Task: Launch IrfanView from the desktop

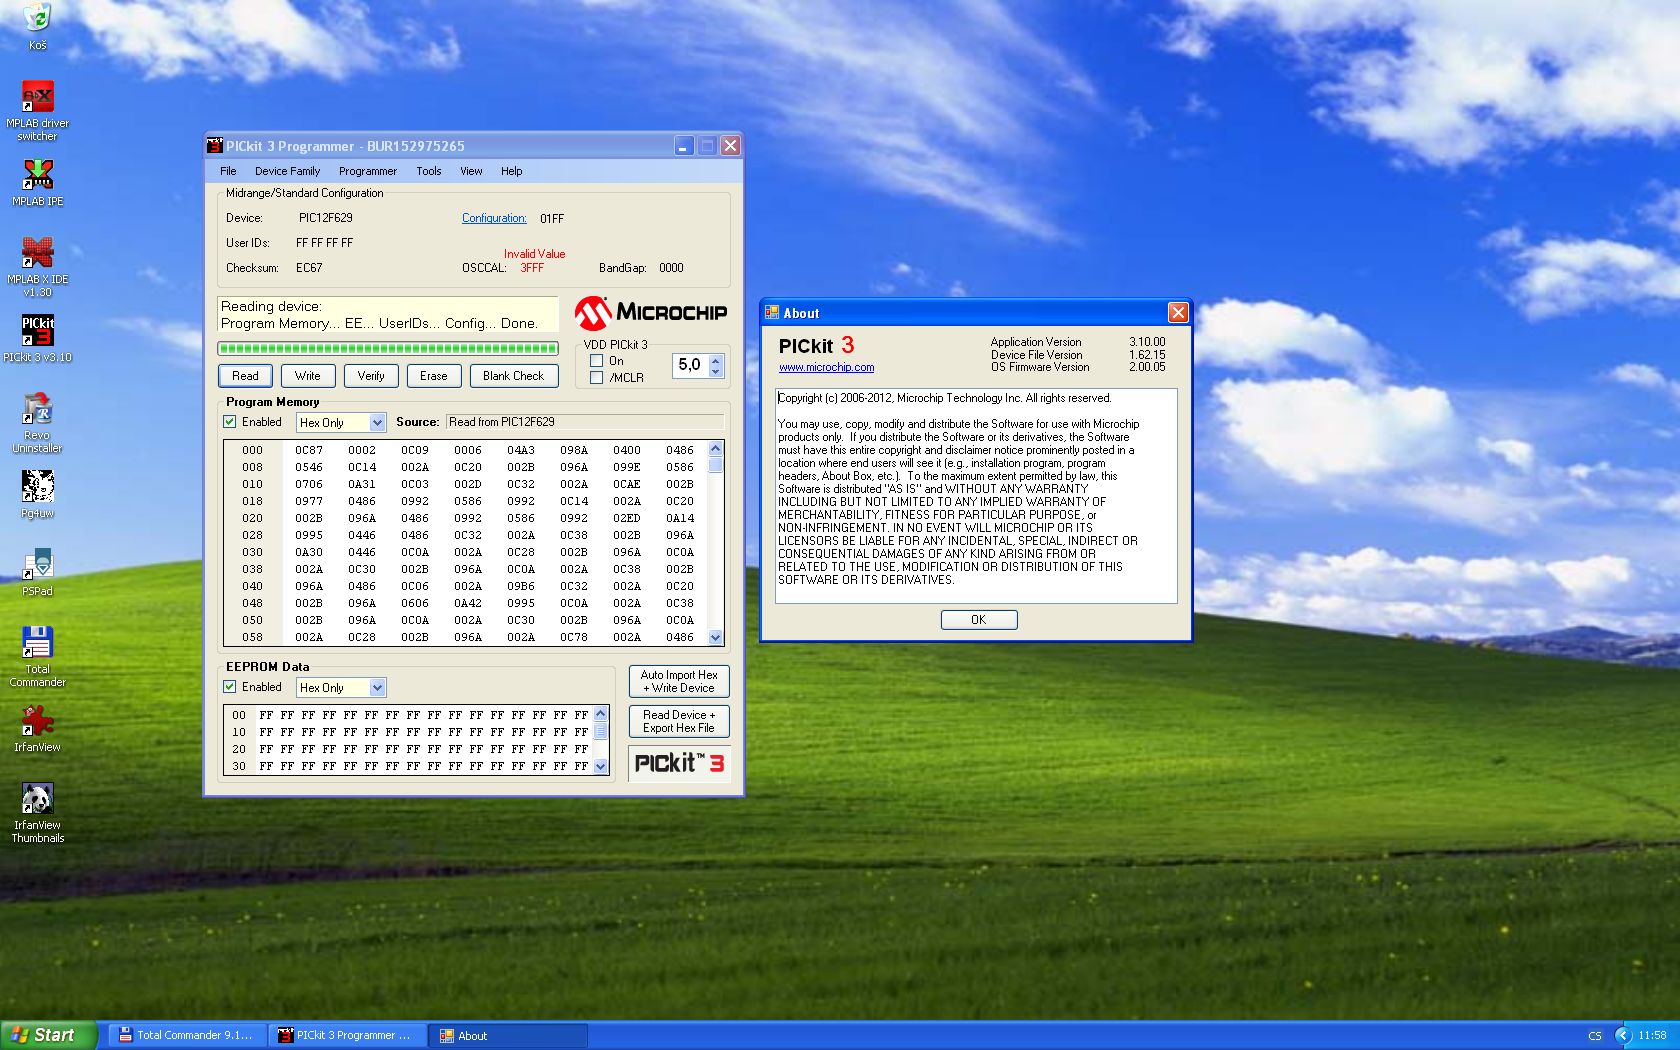Action: point(37,721)
